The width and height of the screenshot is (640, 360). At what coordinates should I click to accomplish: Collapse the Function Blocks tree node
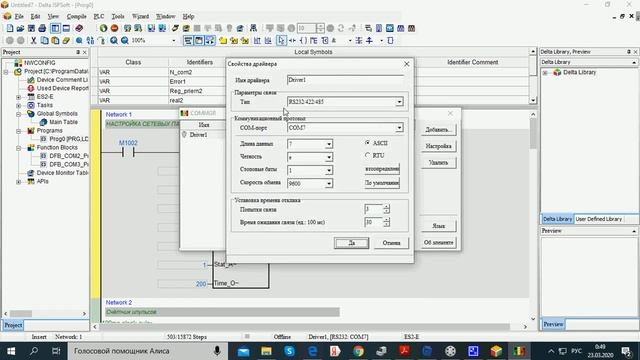pos(18,148)
